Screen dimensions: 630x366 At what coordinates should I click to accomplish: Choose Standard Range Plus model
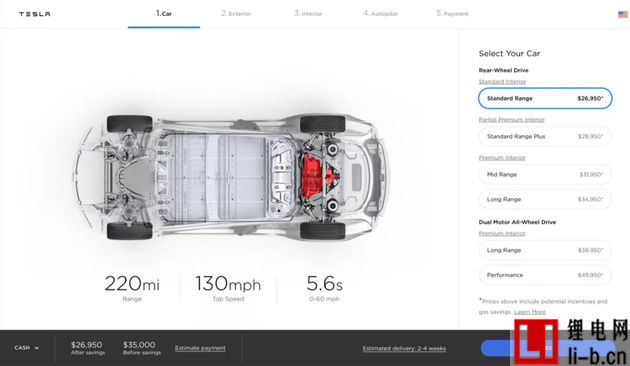pyautogui.click(x=545, y=137)
